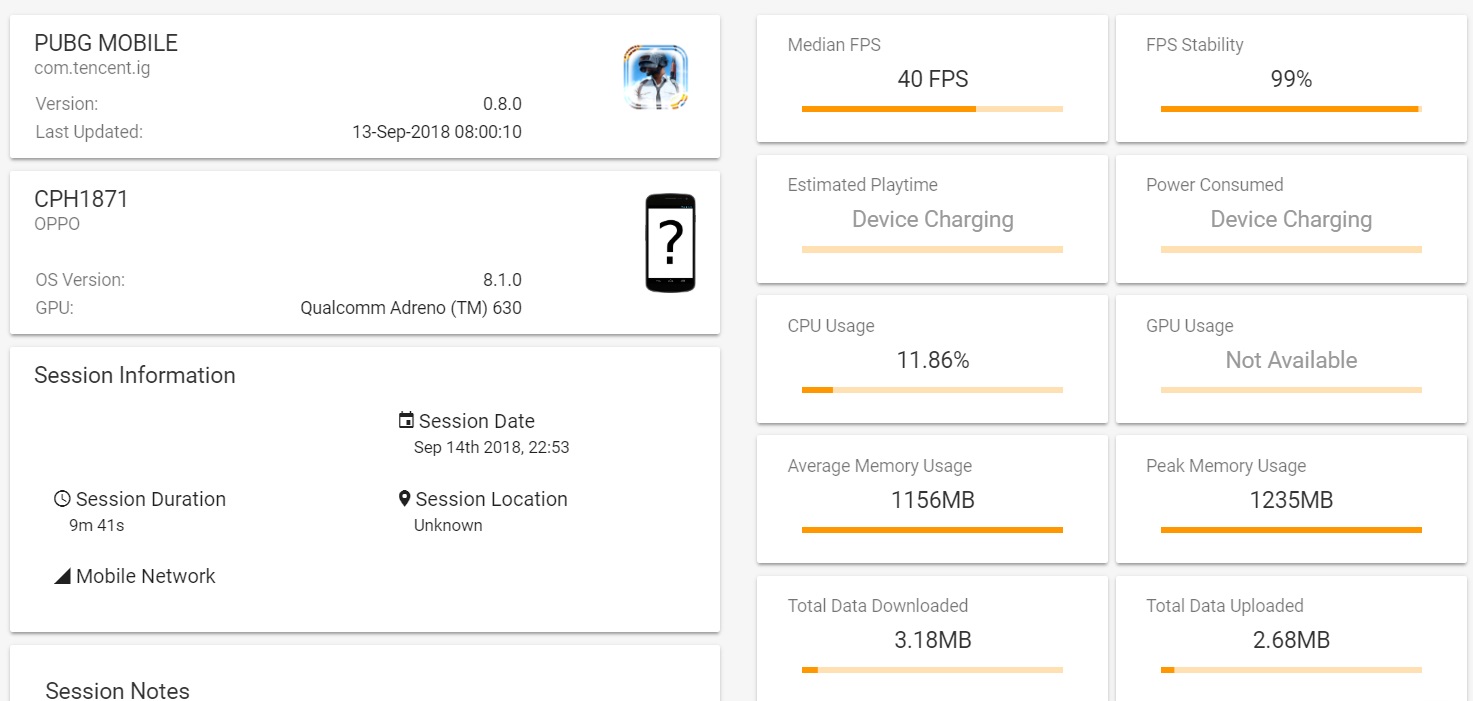The width and height of the screenshot is (1473, 701).
Task: Click Device Charging under Estimated Playtime
Action: point(933,219)
